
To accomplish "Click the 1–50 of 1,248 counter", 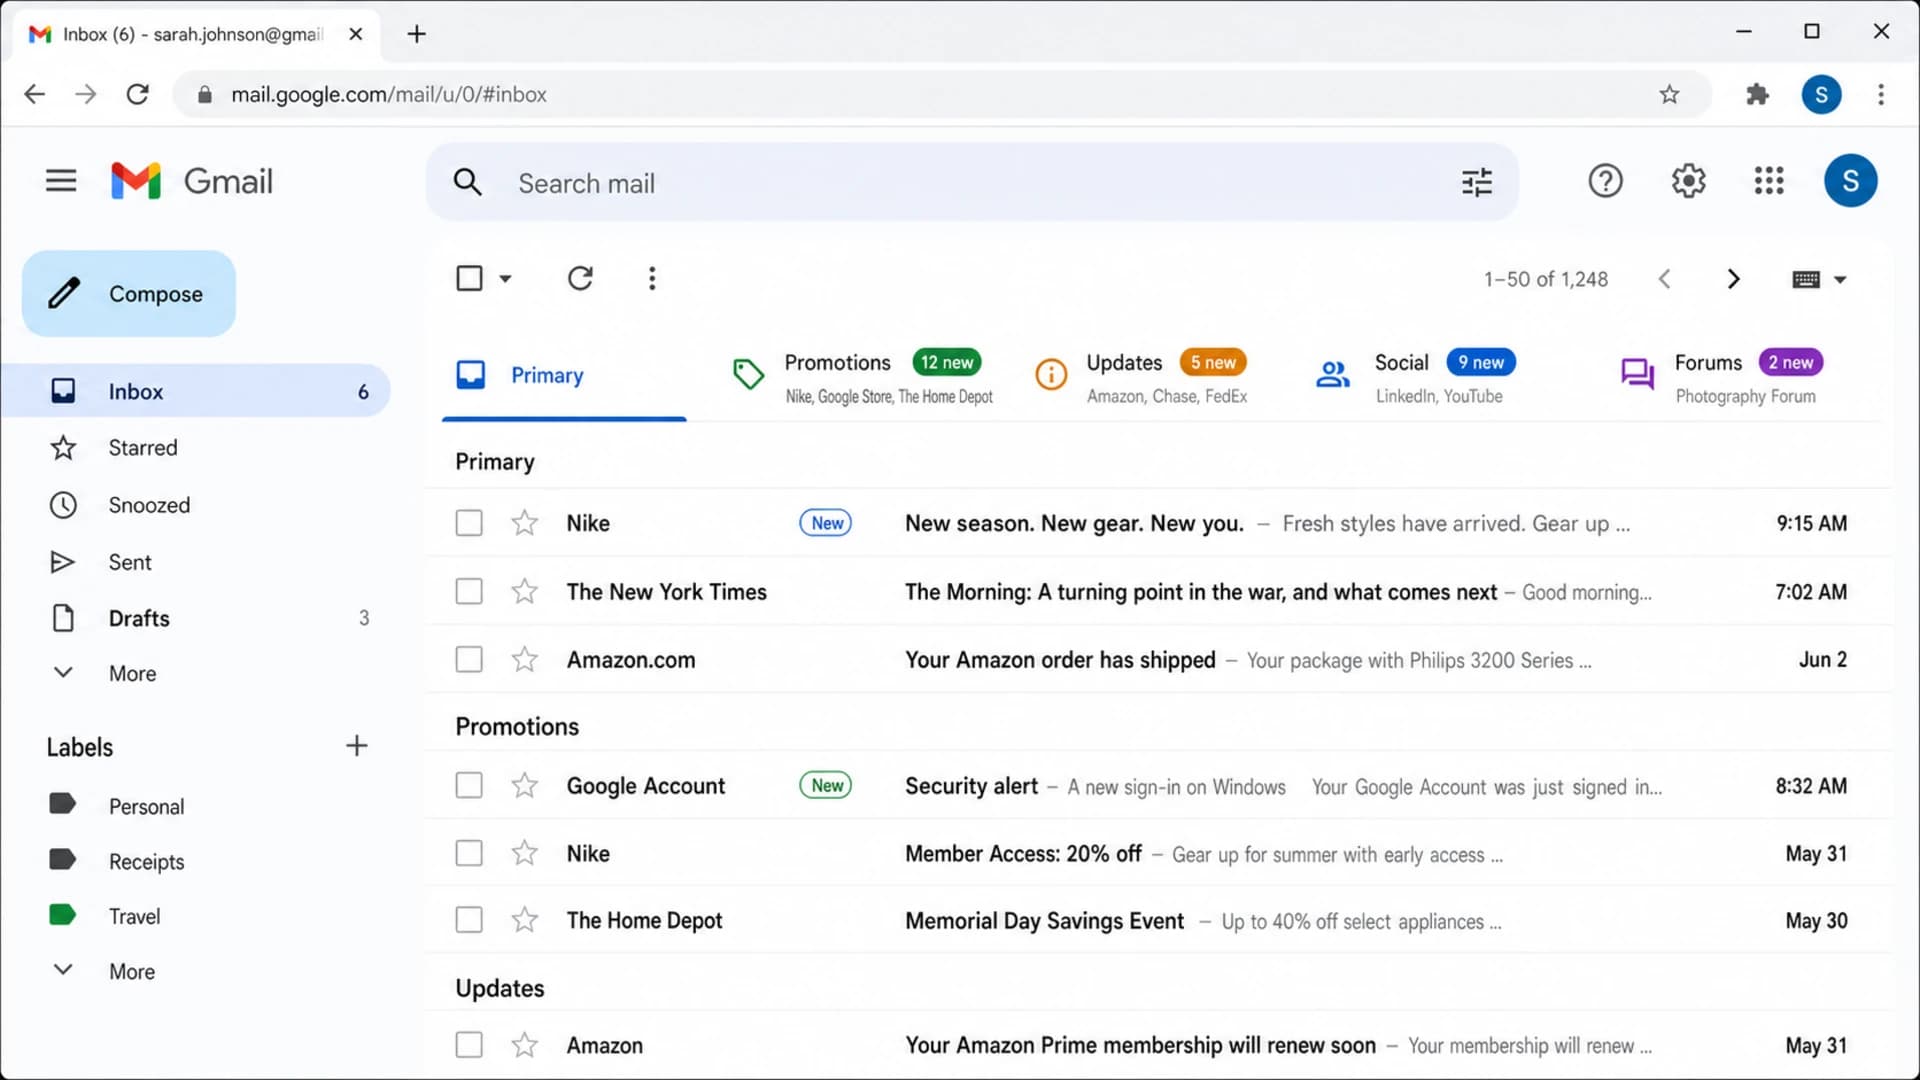I will click(x=1546, y=279).
